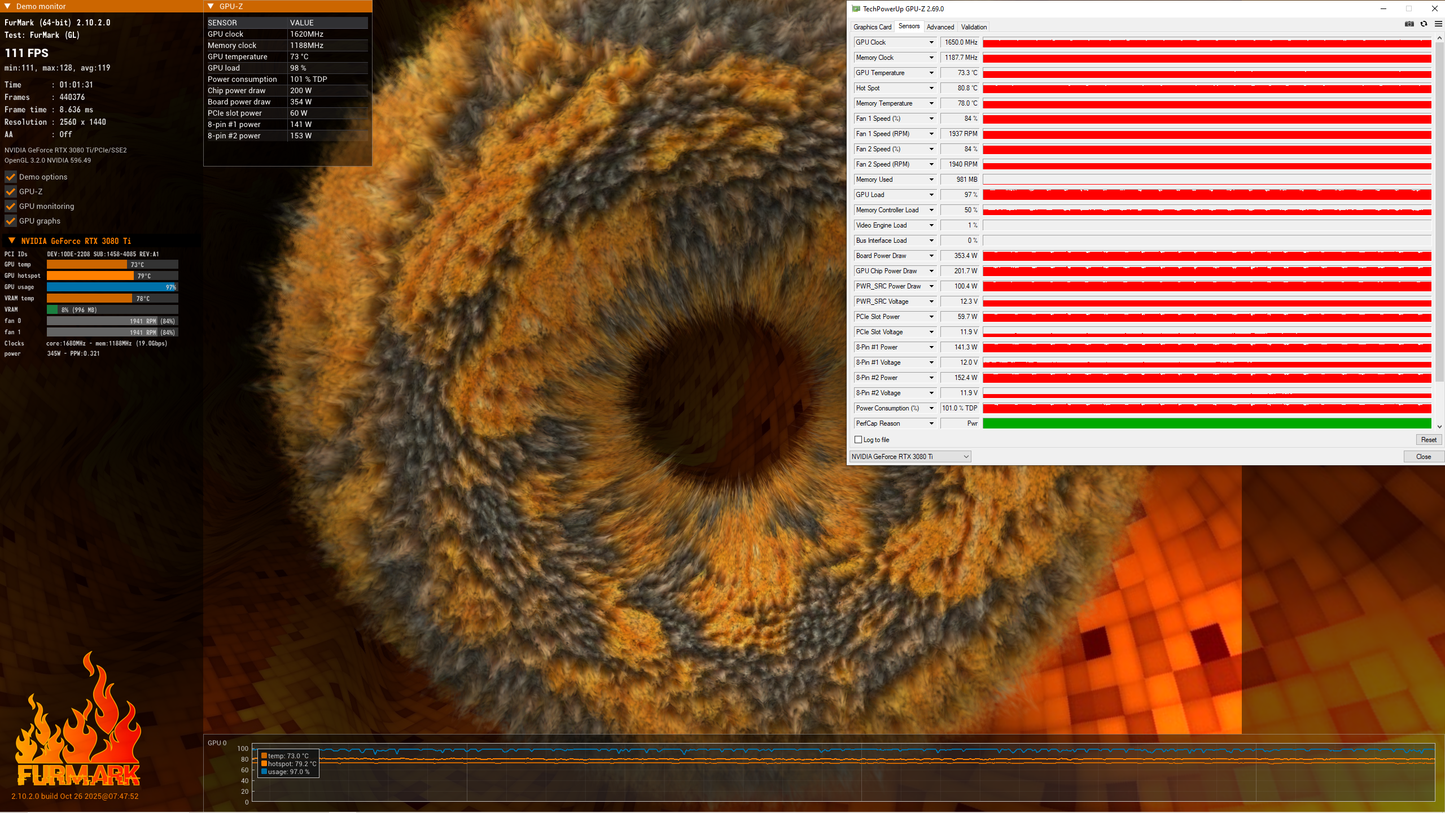Collapse the GPU-Z overlay panel triangle

pos(212,6)
